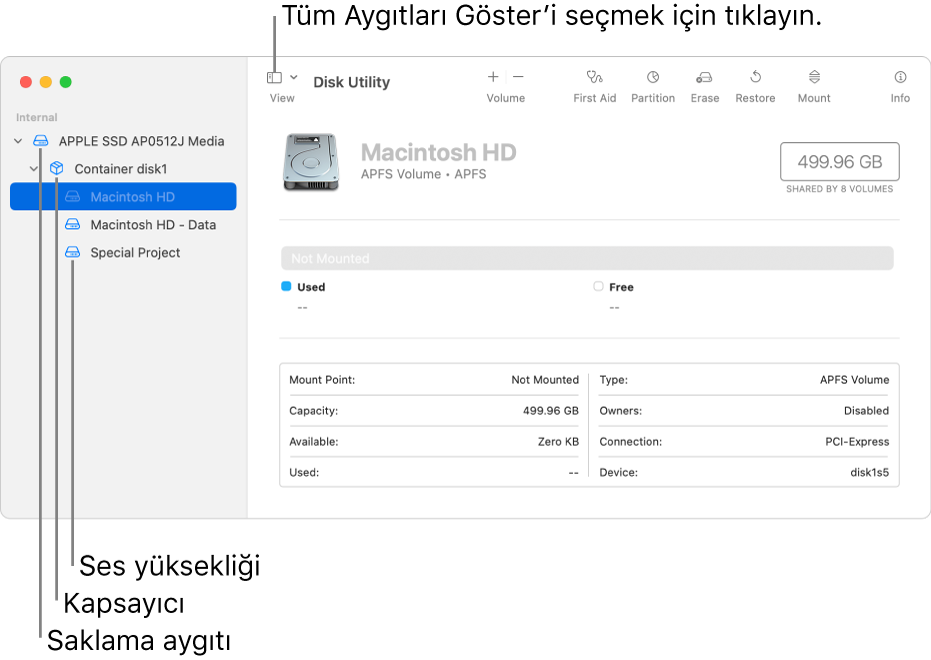Image resolution: width=931 pixels, height=660 pixels.
Task: Click the Owners value Disabled
Action: (866, 411)
